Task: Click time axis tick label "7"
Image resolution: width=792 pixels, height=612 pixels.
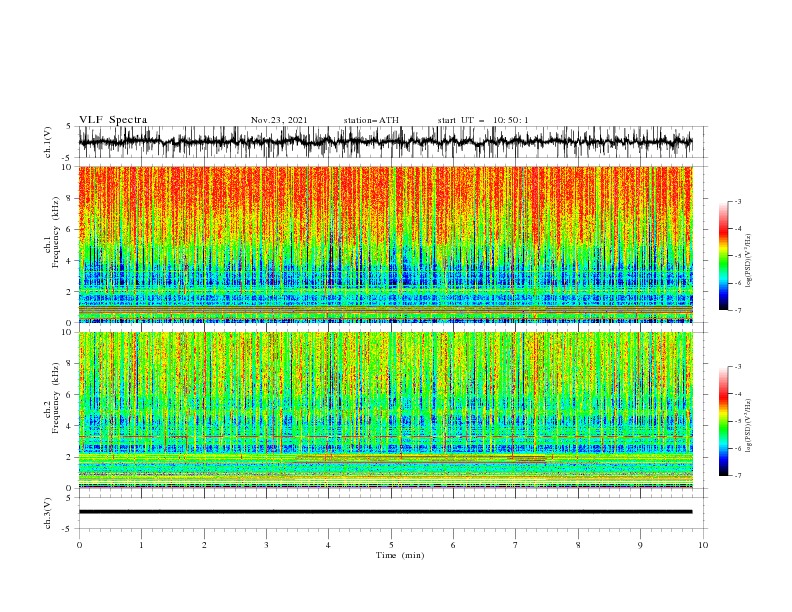Action: [x=516, y=545]
